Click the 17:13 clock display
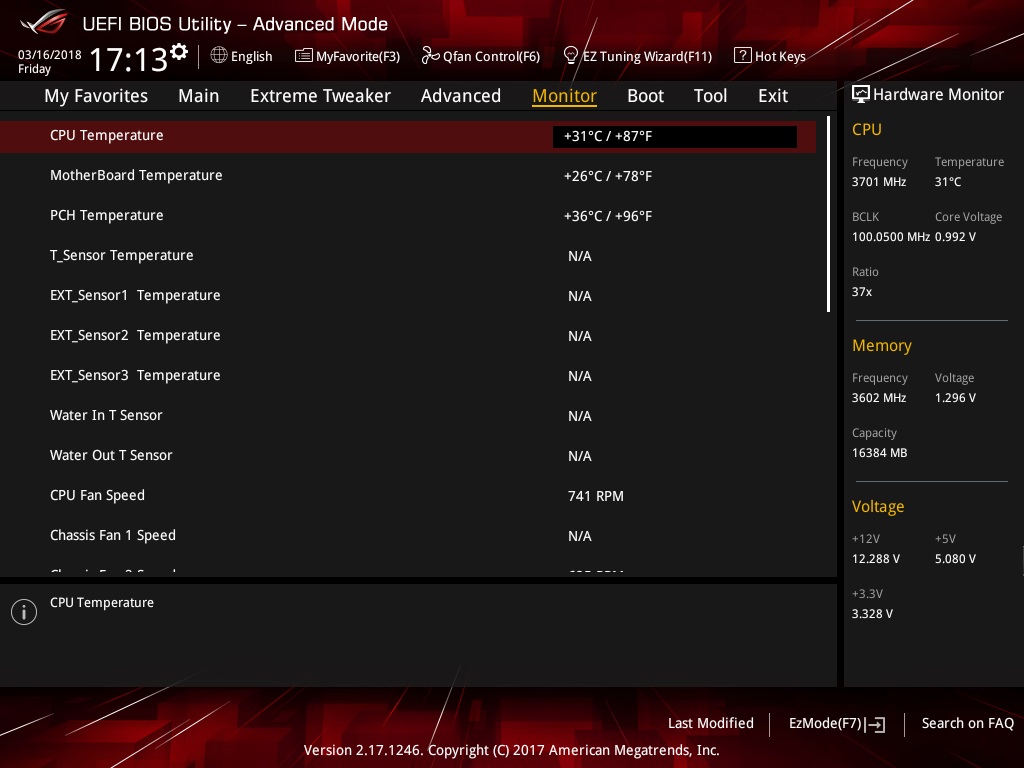The width and height of the screenshot is (1024, 768). (129, 59)
